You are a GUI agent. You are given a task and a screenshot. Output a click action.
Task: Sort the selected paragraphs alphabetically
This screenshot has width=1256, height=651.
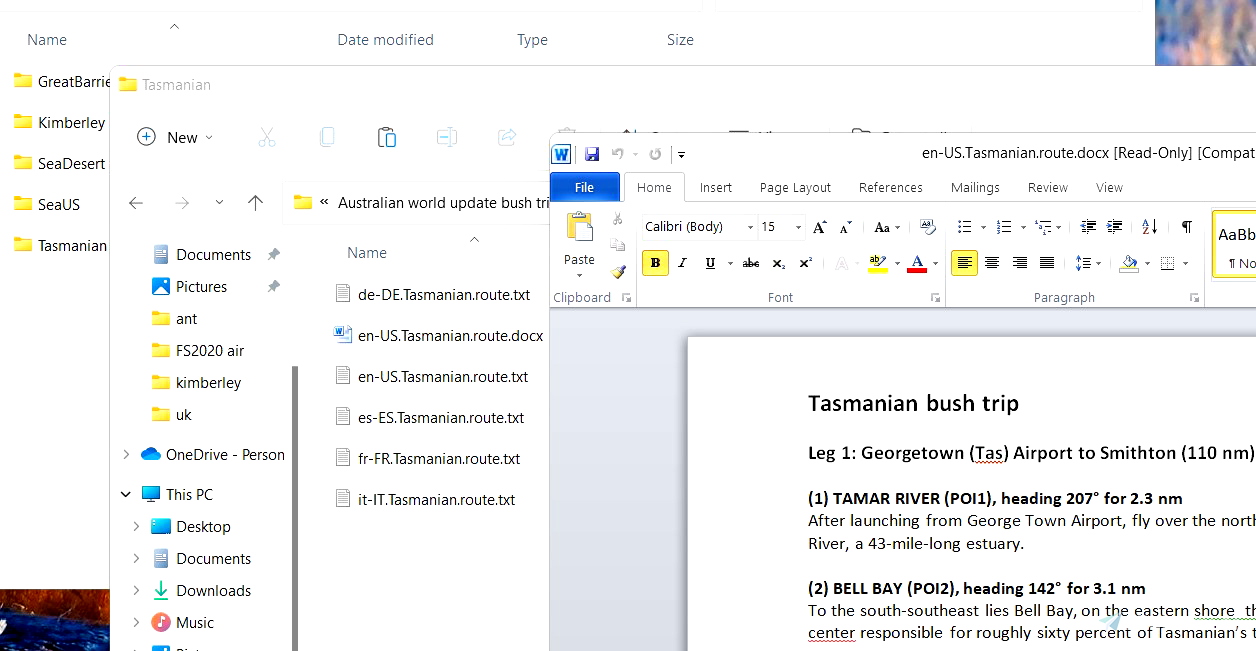[x=1150, y=227]
